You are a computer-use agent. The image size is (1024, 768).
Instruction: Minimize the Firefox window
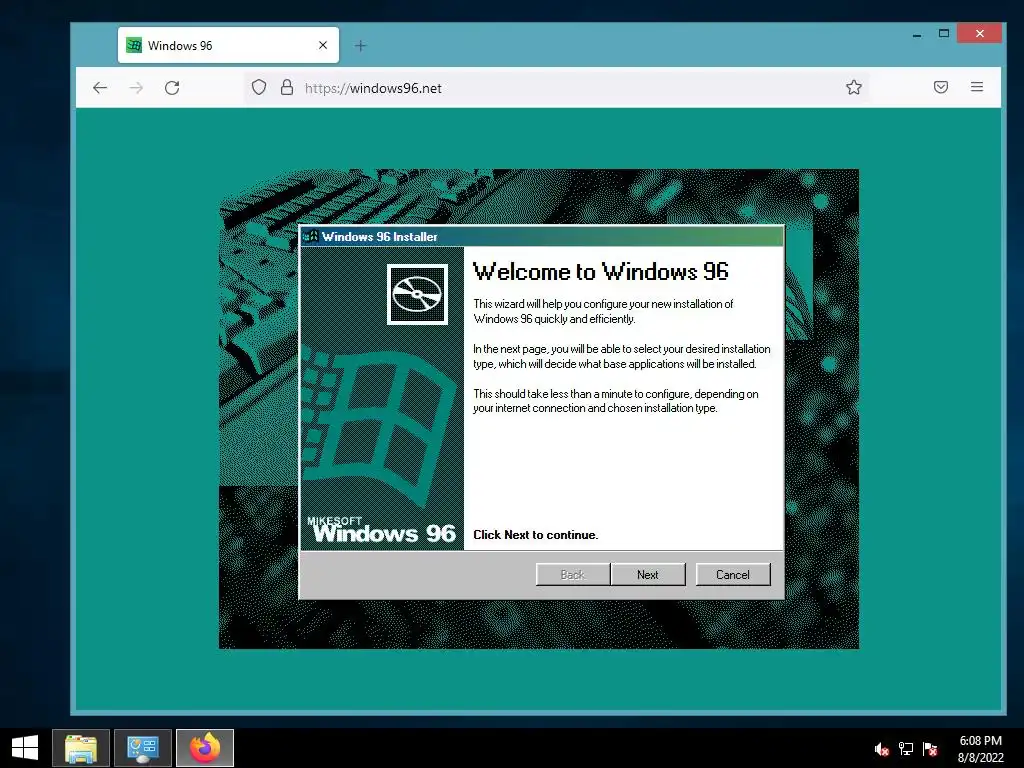(x=917, y=34)
